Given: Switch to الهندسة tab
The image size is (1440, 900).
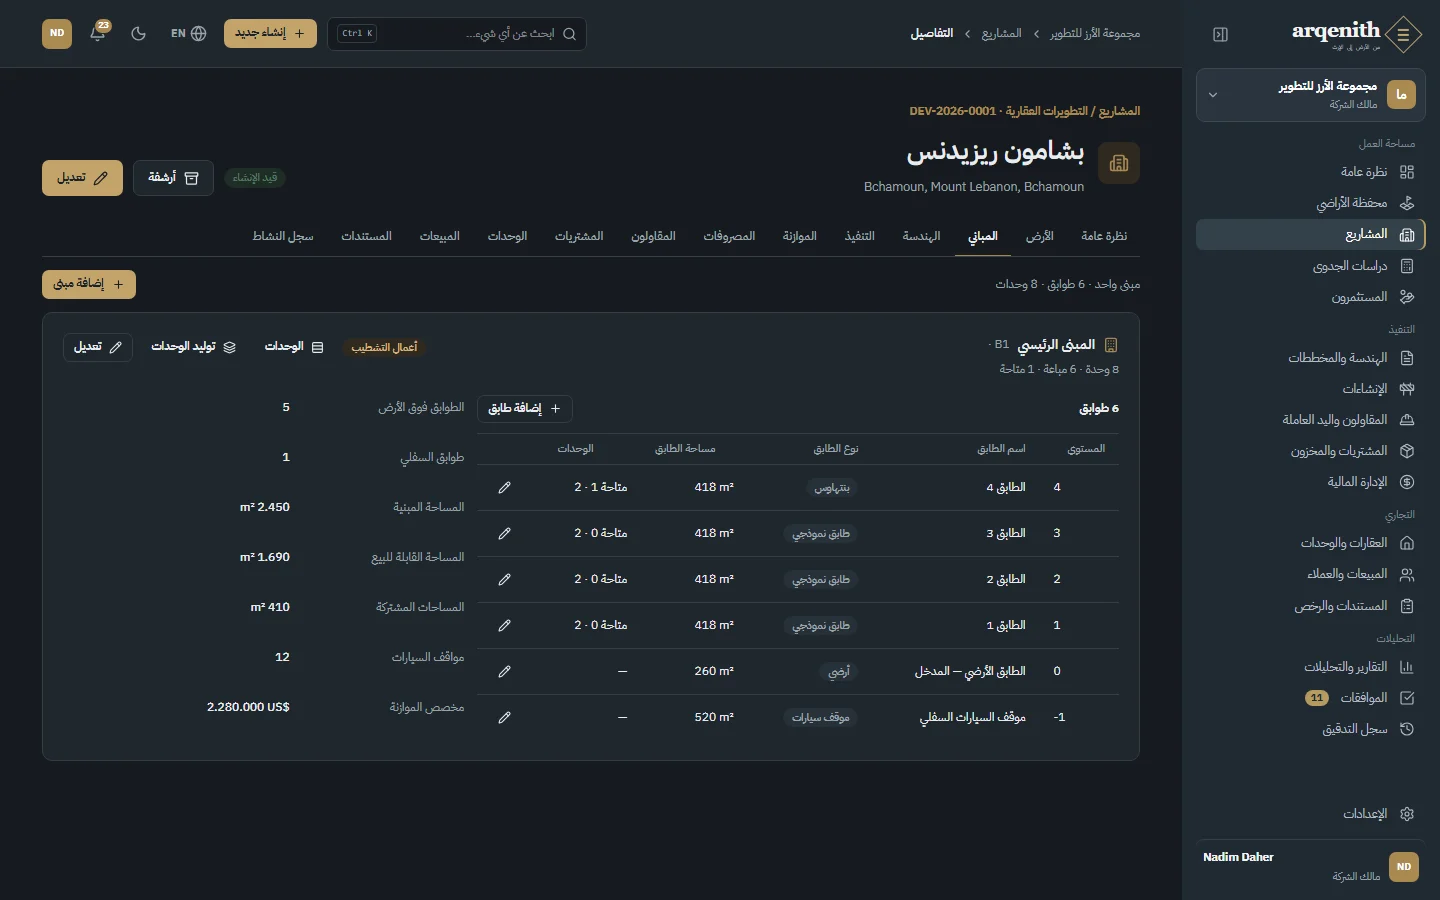Looking at the screenshot, I should 921,236.
